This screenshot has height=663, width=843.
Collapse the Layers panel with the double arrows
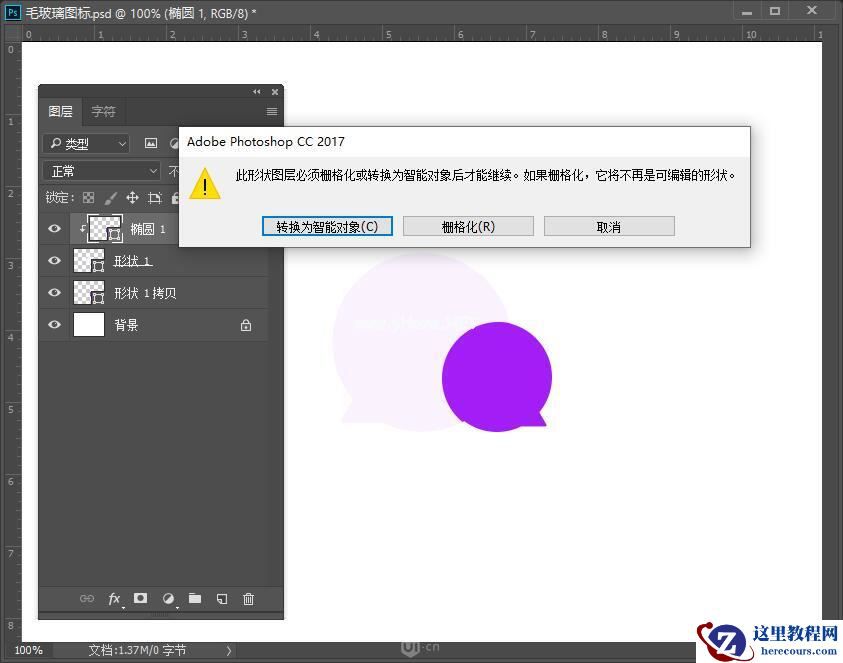pyautogui.click(x=257, y=91)
